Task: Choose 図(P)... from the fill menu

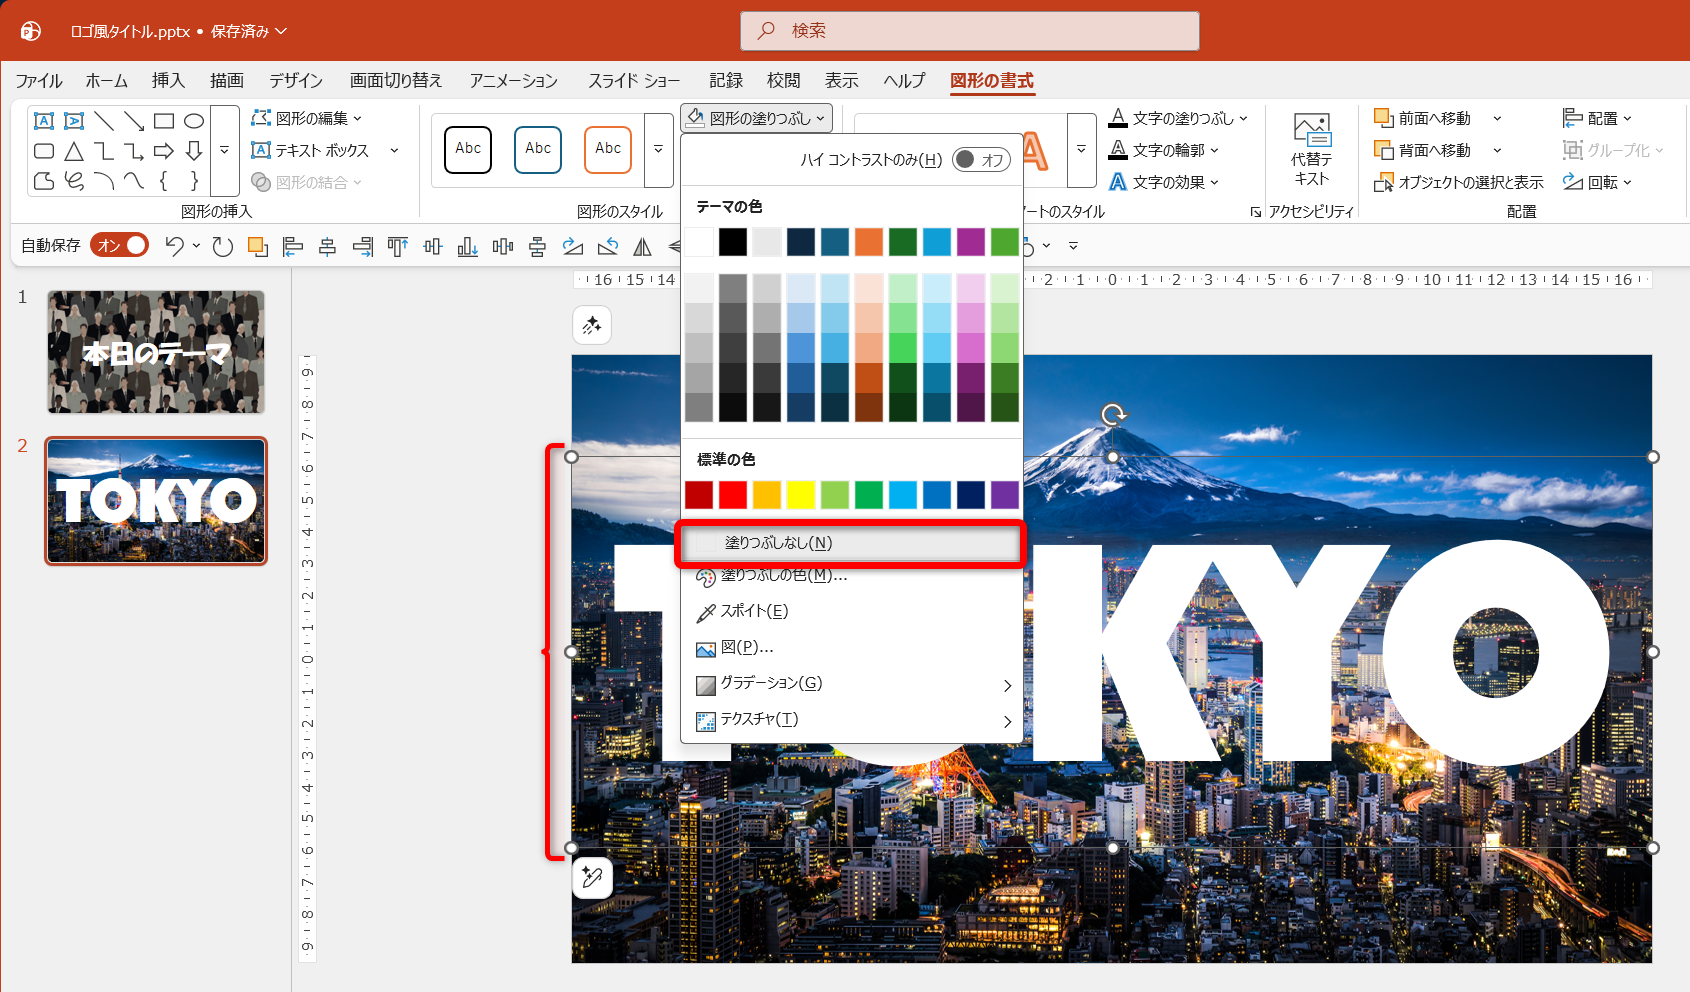Action: [x=851, y=648]
